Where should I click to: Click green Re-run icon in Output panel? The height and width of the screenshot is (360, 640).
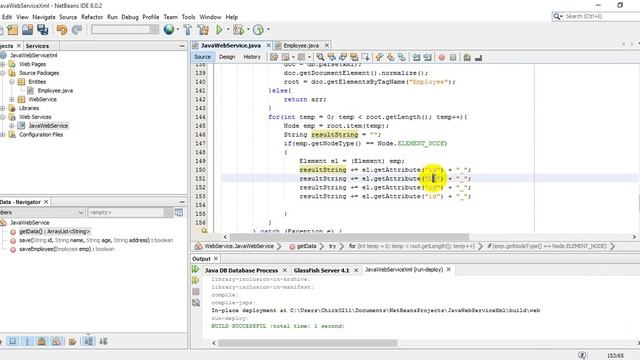(x=196, y=269)
